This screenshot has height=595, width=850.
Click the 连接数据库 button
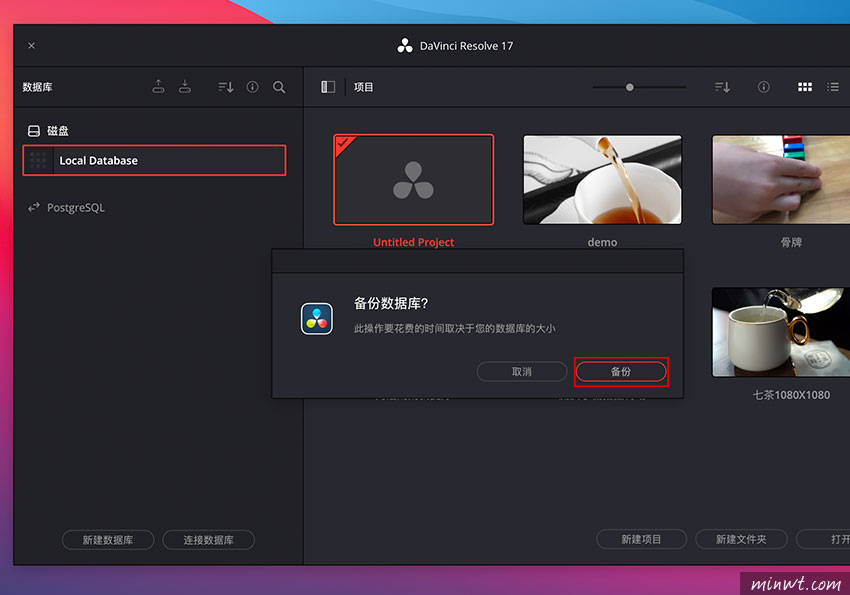pos(209,540)
